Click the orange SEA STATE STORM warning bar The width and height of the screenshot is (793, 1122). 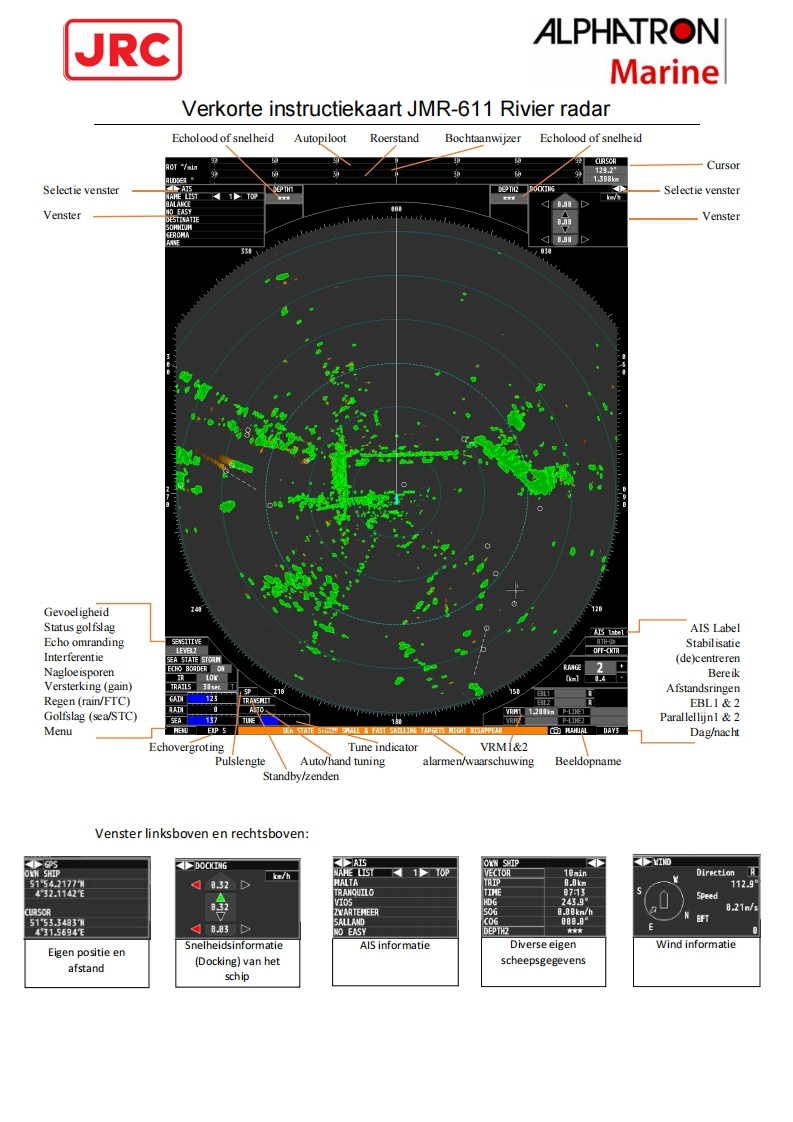pos(393,731)
